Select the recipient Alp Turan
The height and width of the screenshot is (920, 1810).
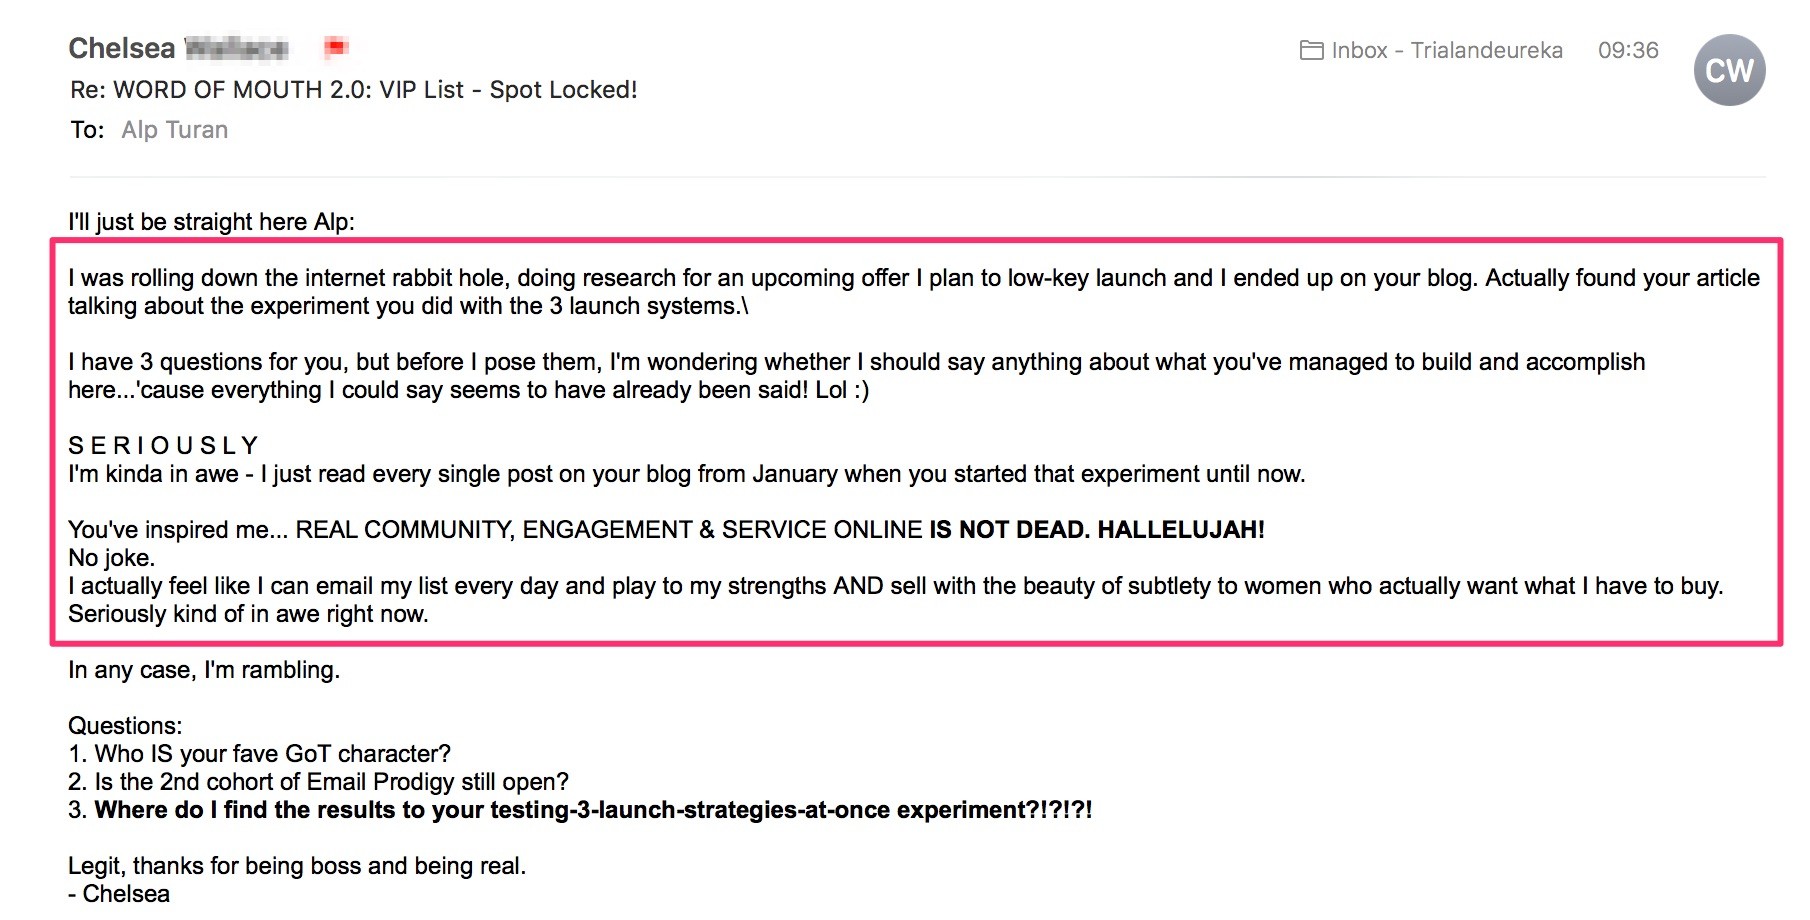(175, 130)
